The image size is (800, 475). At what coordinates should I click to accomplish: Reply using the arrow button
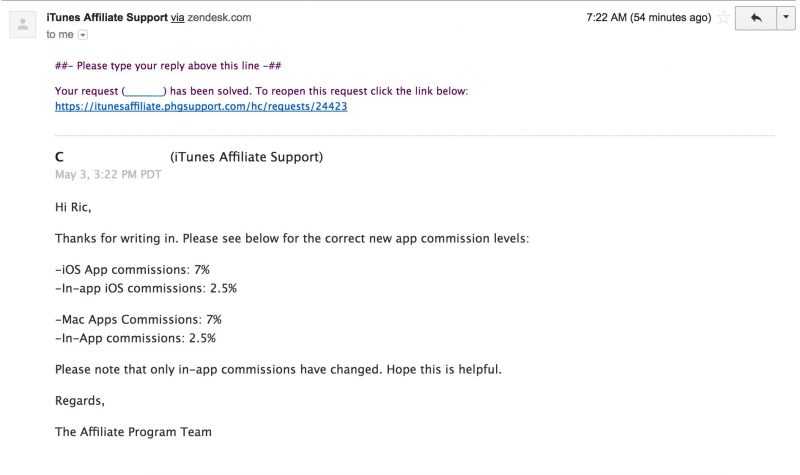756,18
